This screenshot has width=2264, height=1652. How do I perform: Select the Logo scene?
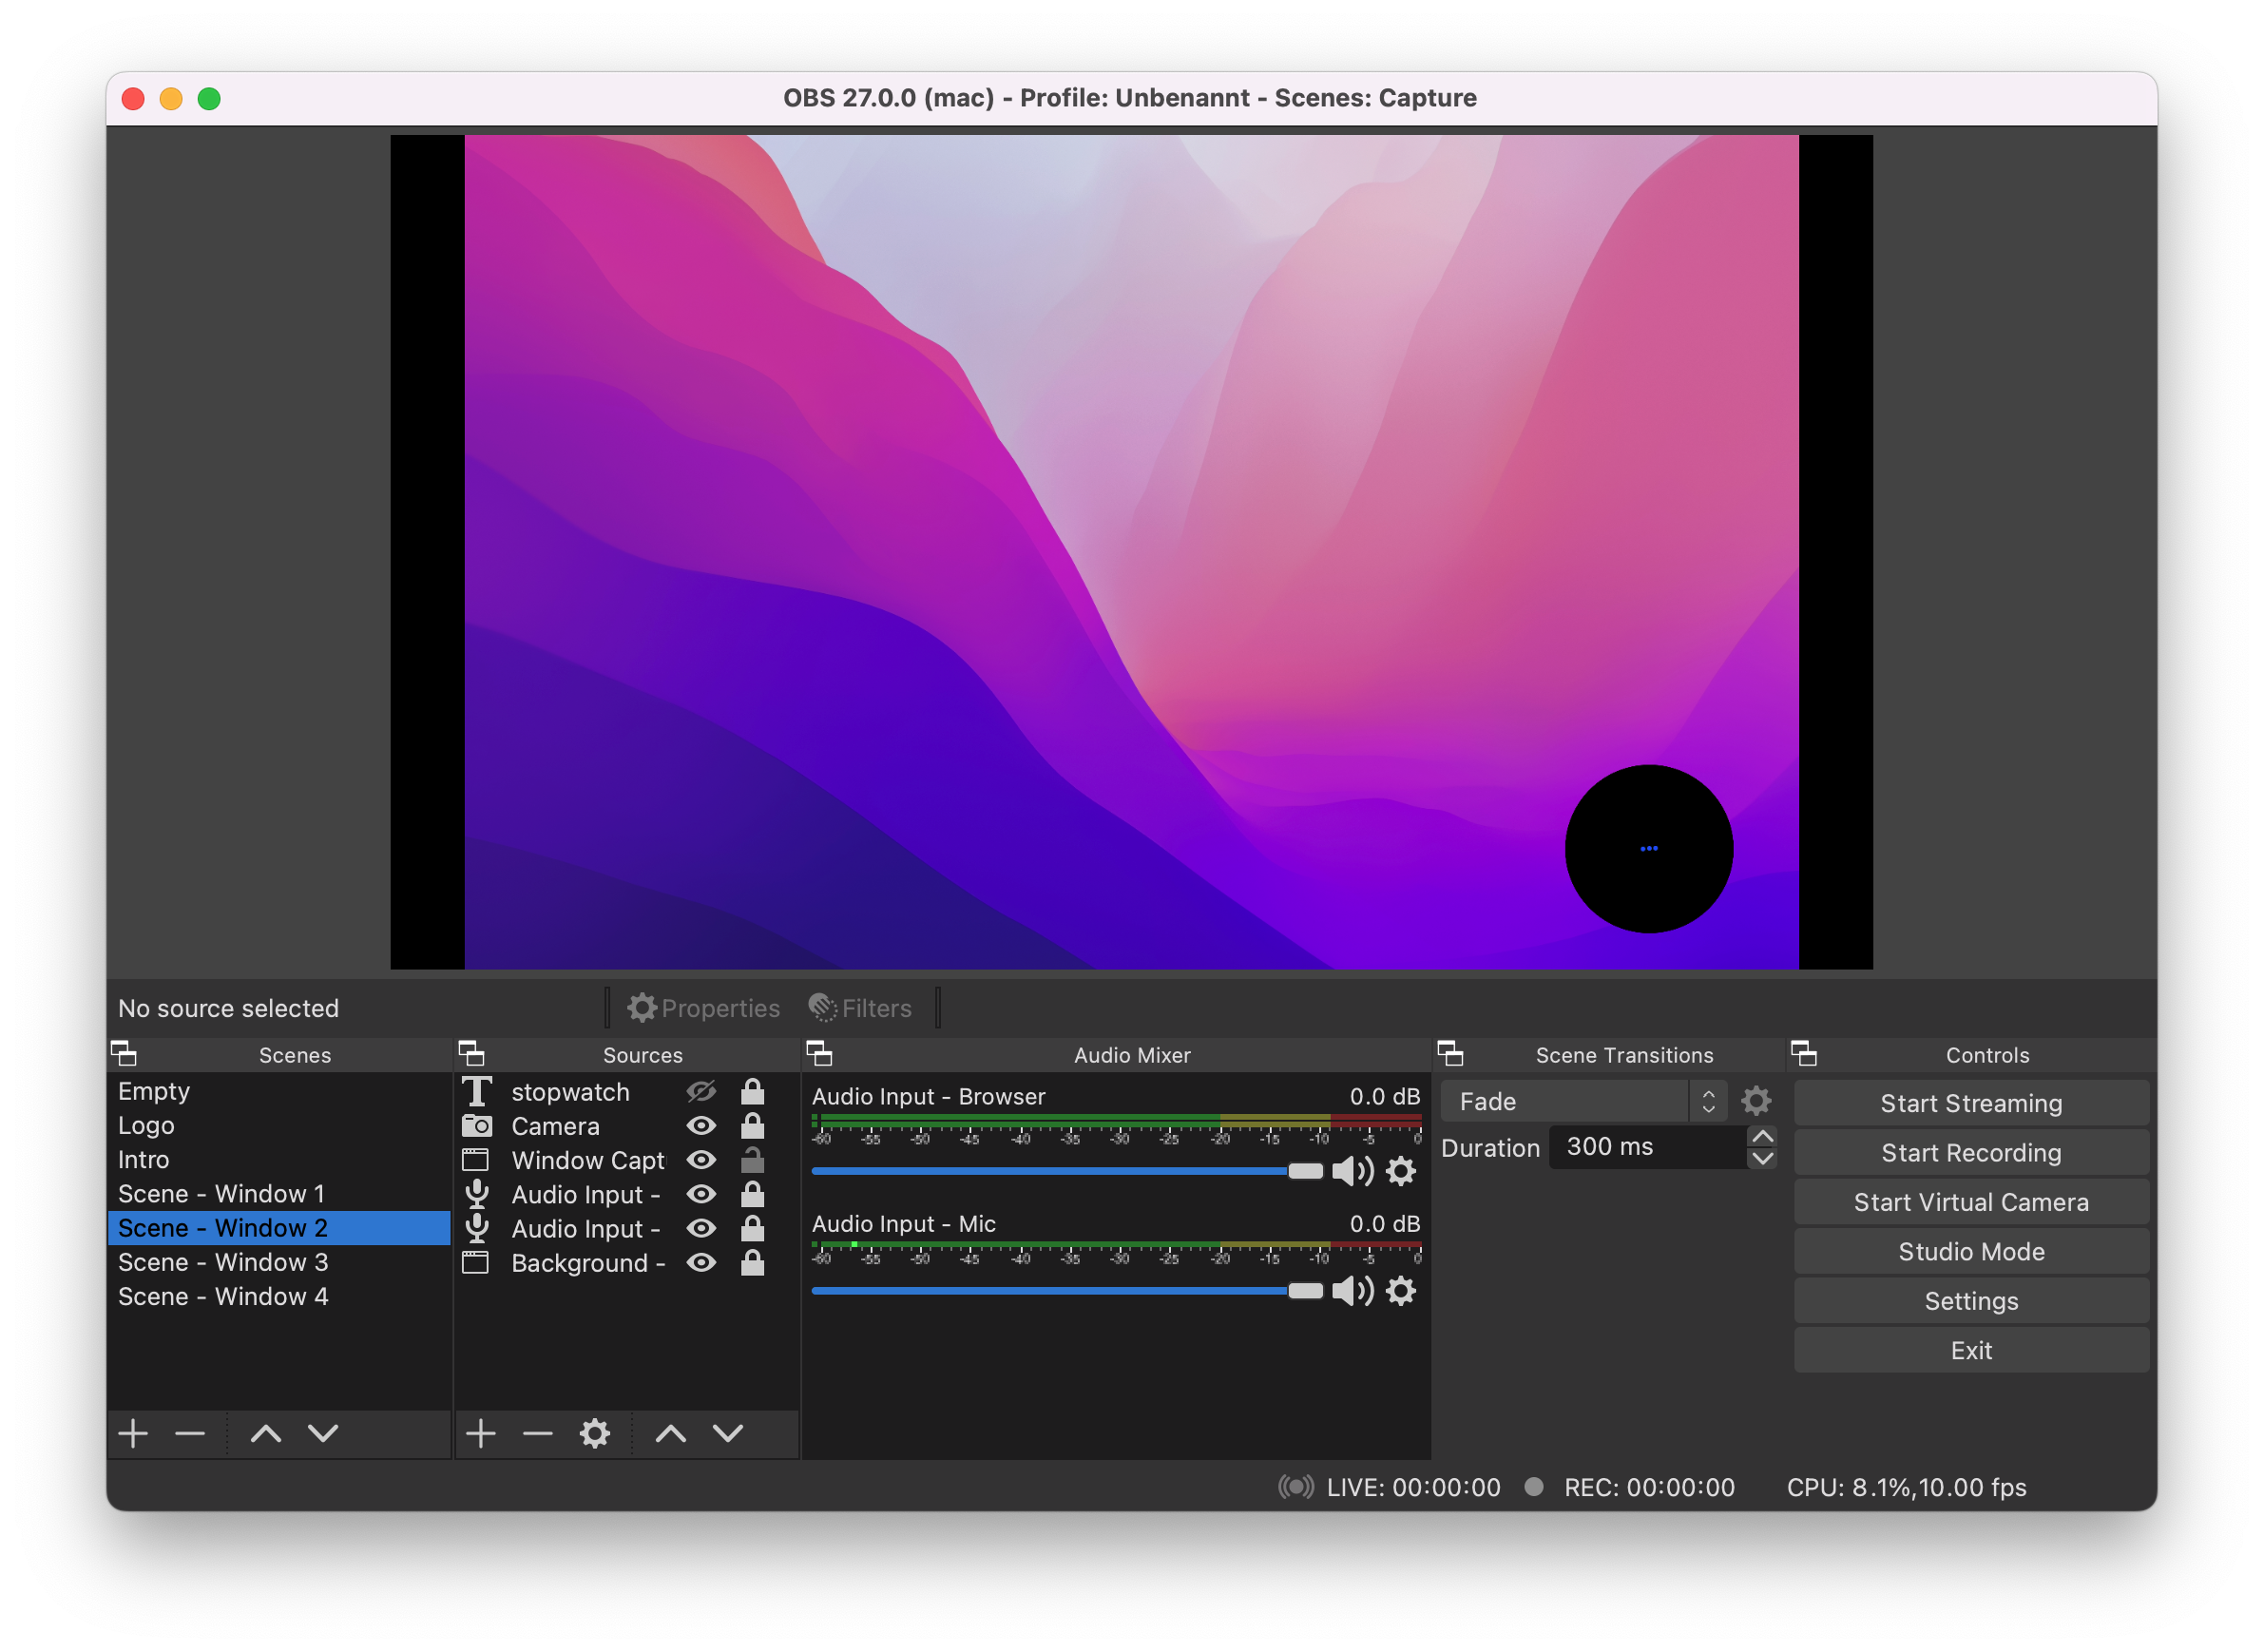pos(279,1125)
